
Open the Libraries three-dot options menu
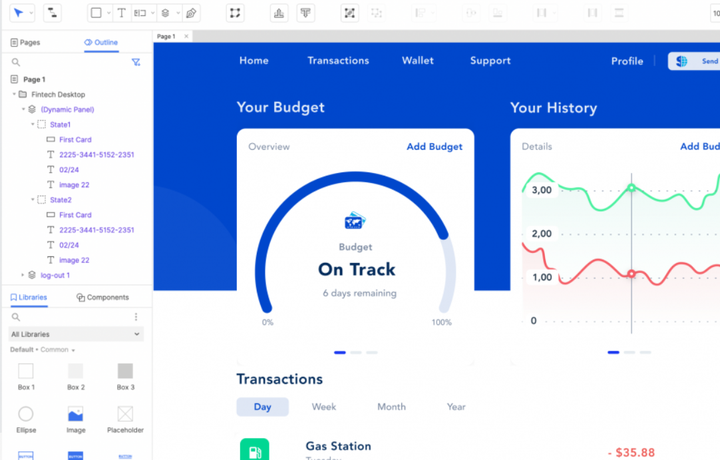pos(136,317)
